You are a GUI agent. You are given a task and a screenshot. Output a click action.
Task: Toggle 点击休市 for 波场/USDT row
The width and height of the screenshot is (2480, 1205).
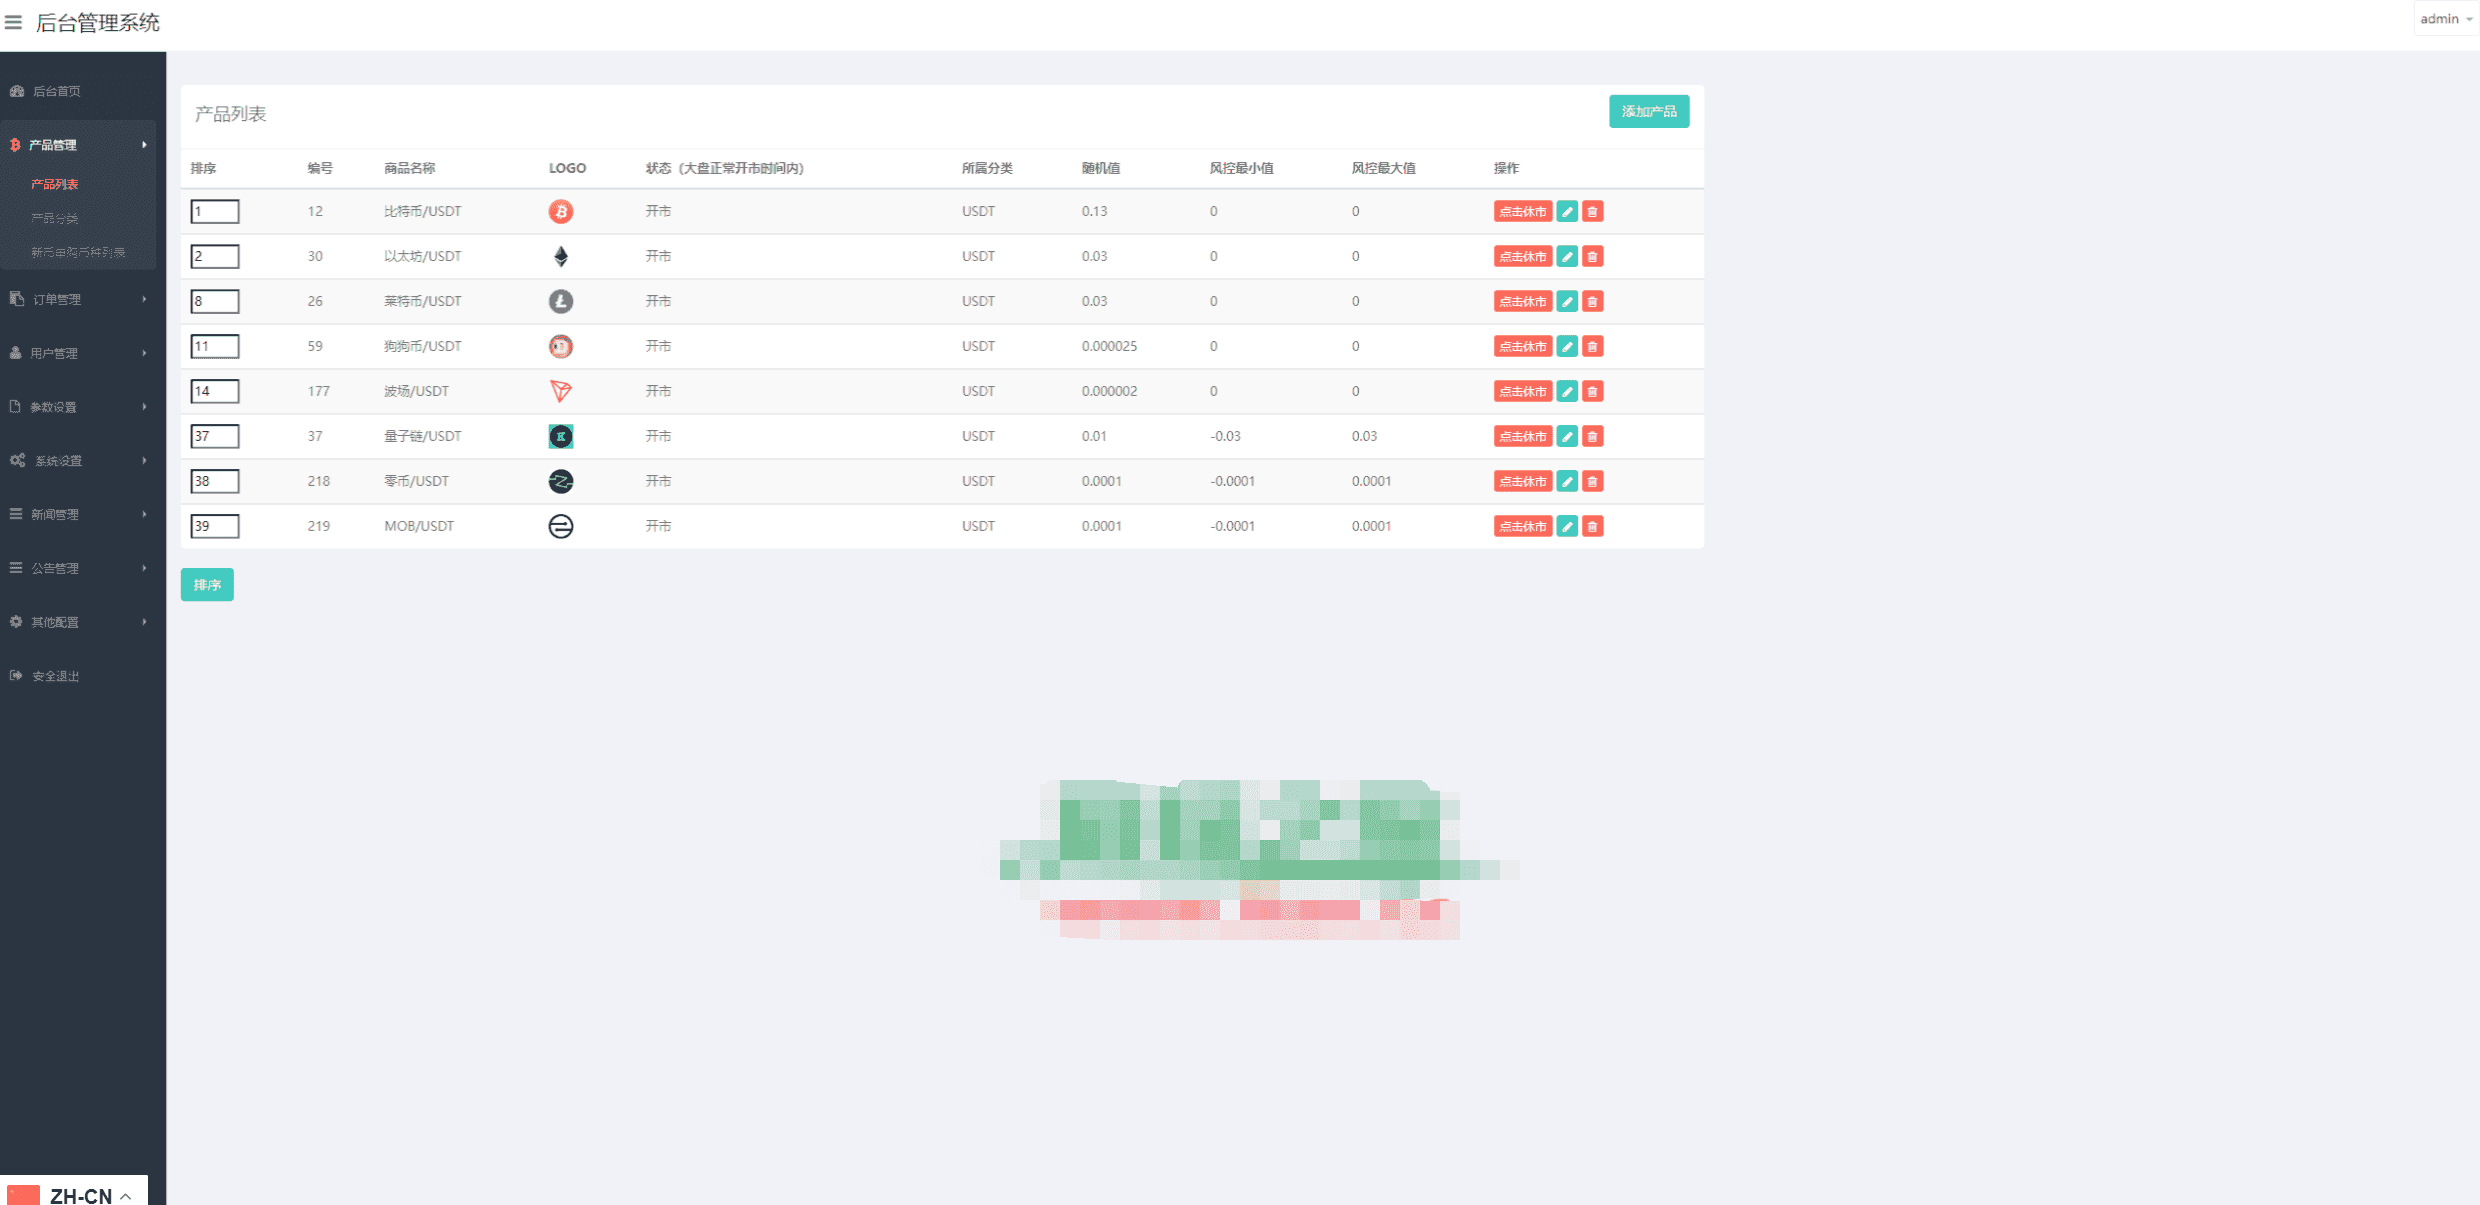tap(1522, 391)
